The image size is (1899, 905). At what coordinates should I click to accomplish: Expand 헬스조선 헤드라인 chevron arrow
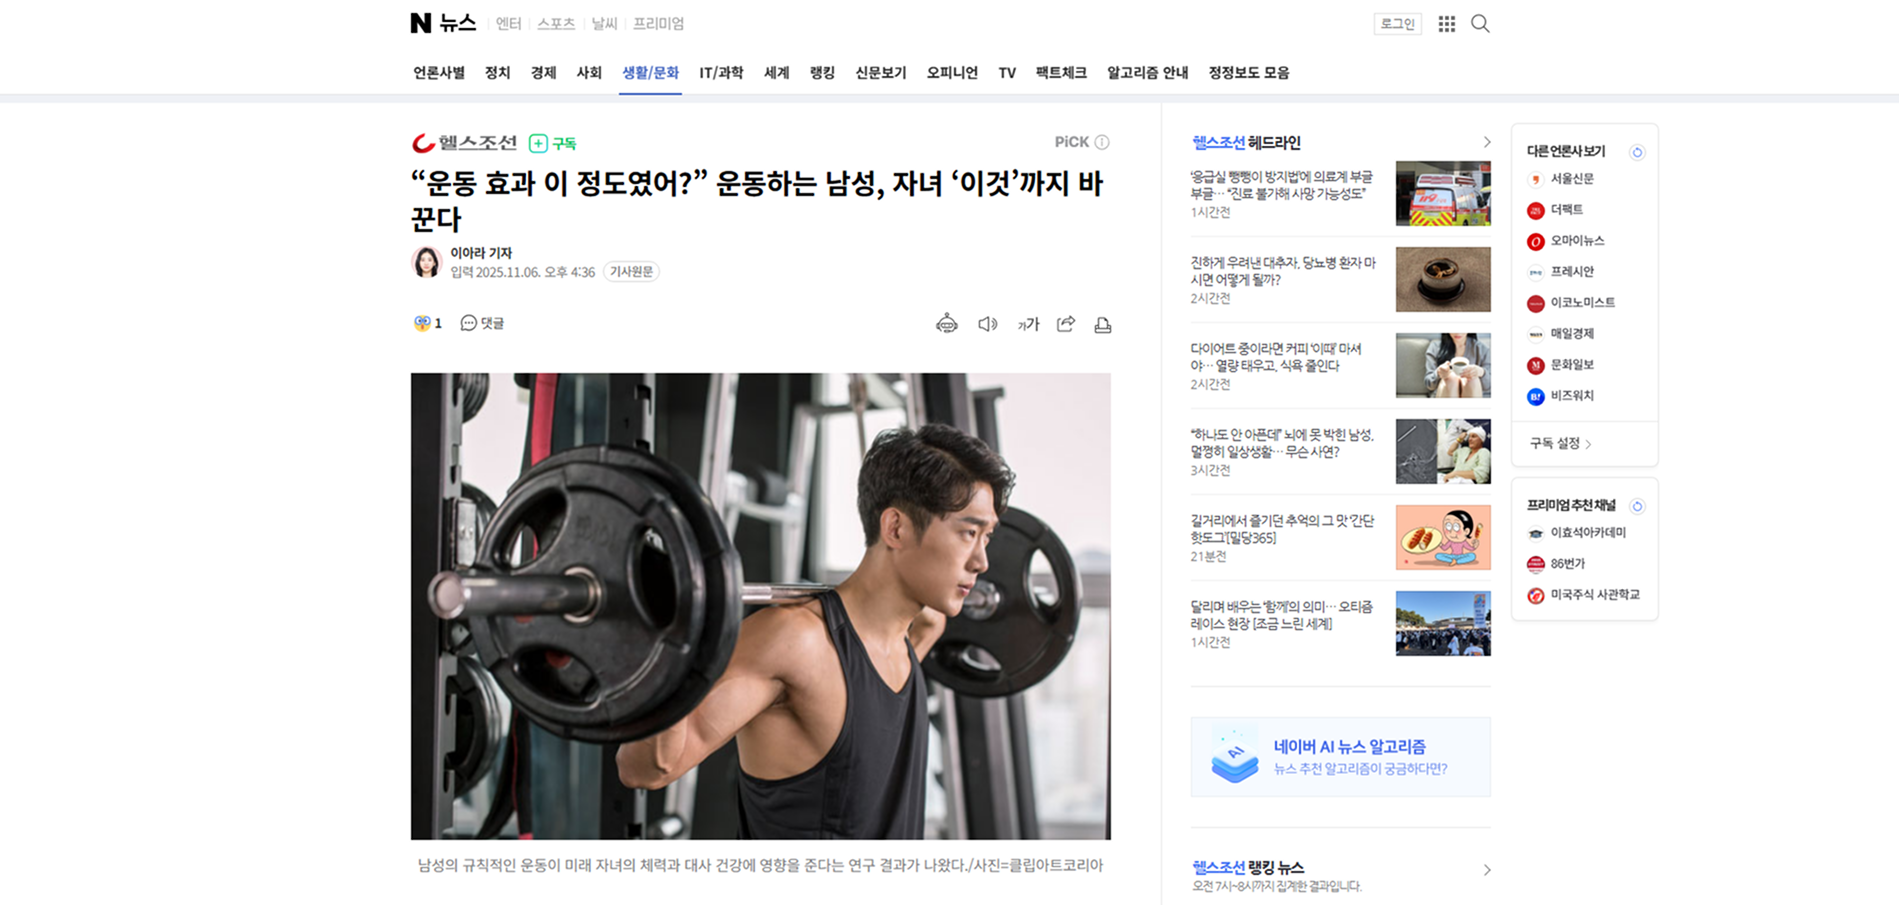click(x=1486, y=142)
